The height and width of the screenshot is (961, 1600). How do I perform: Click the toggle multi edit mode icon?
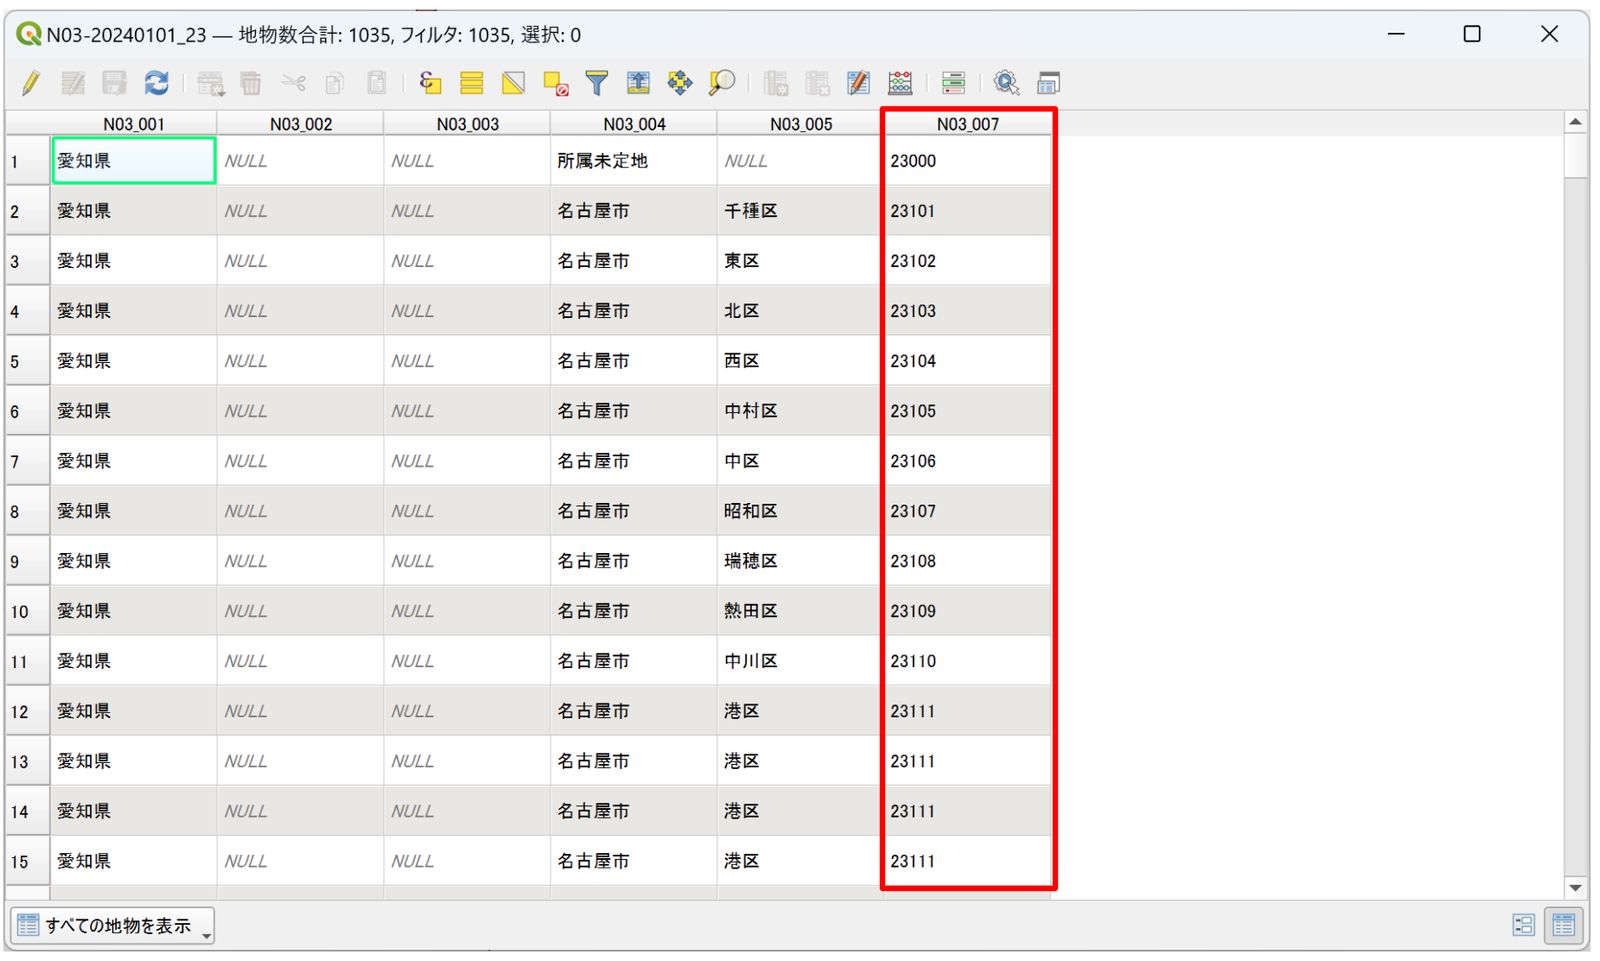pyautogui.click(x=73, y=83)
